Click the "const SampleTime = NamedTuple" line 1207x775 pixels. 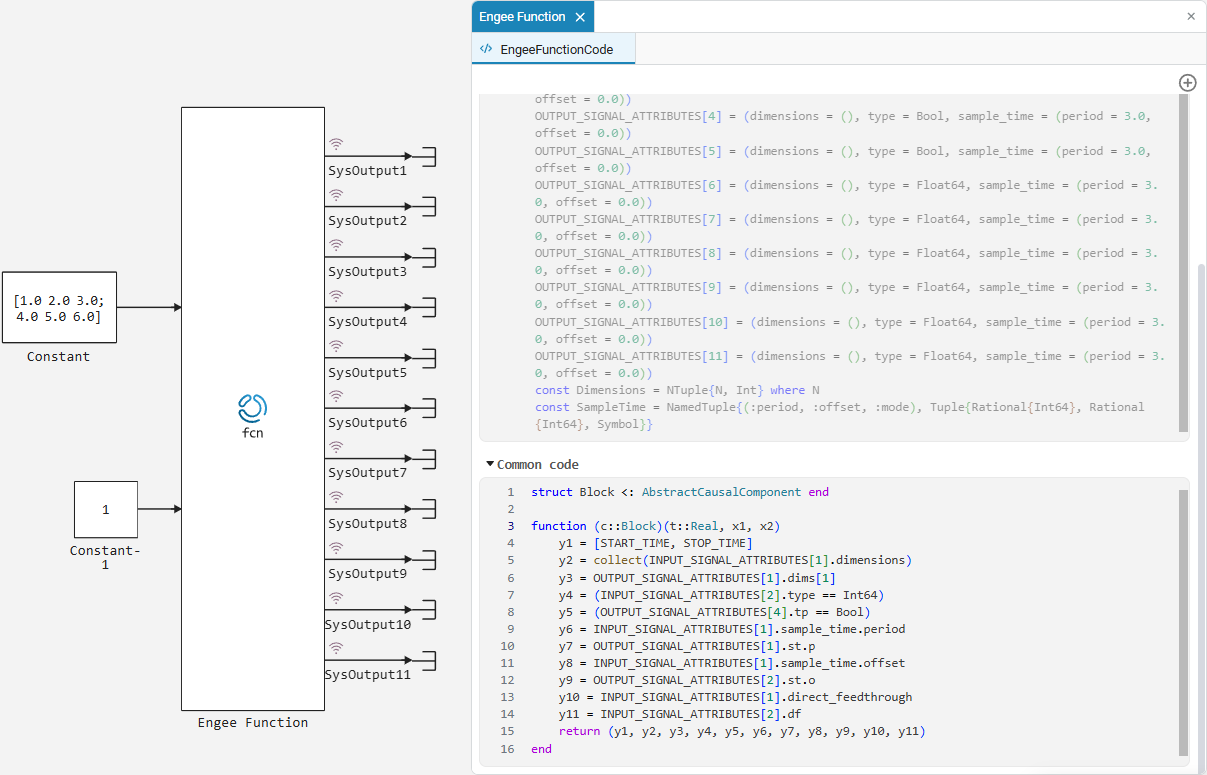pyautogui.click(x=840, y=416)
